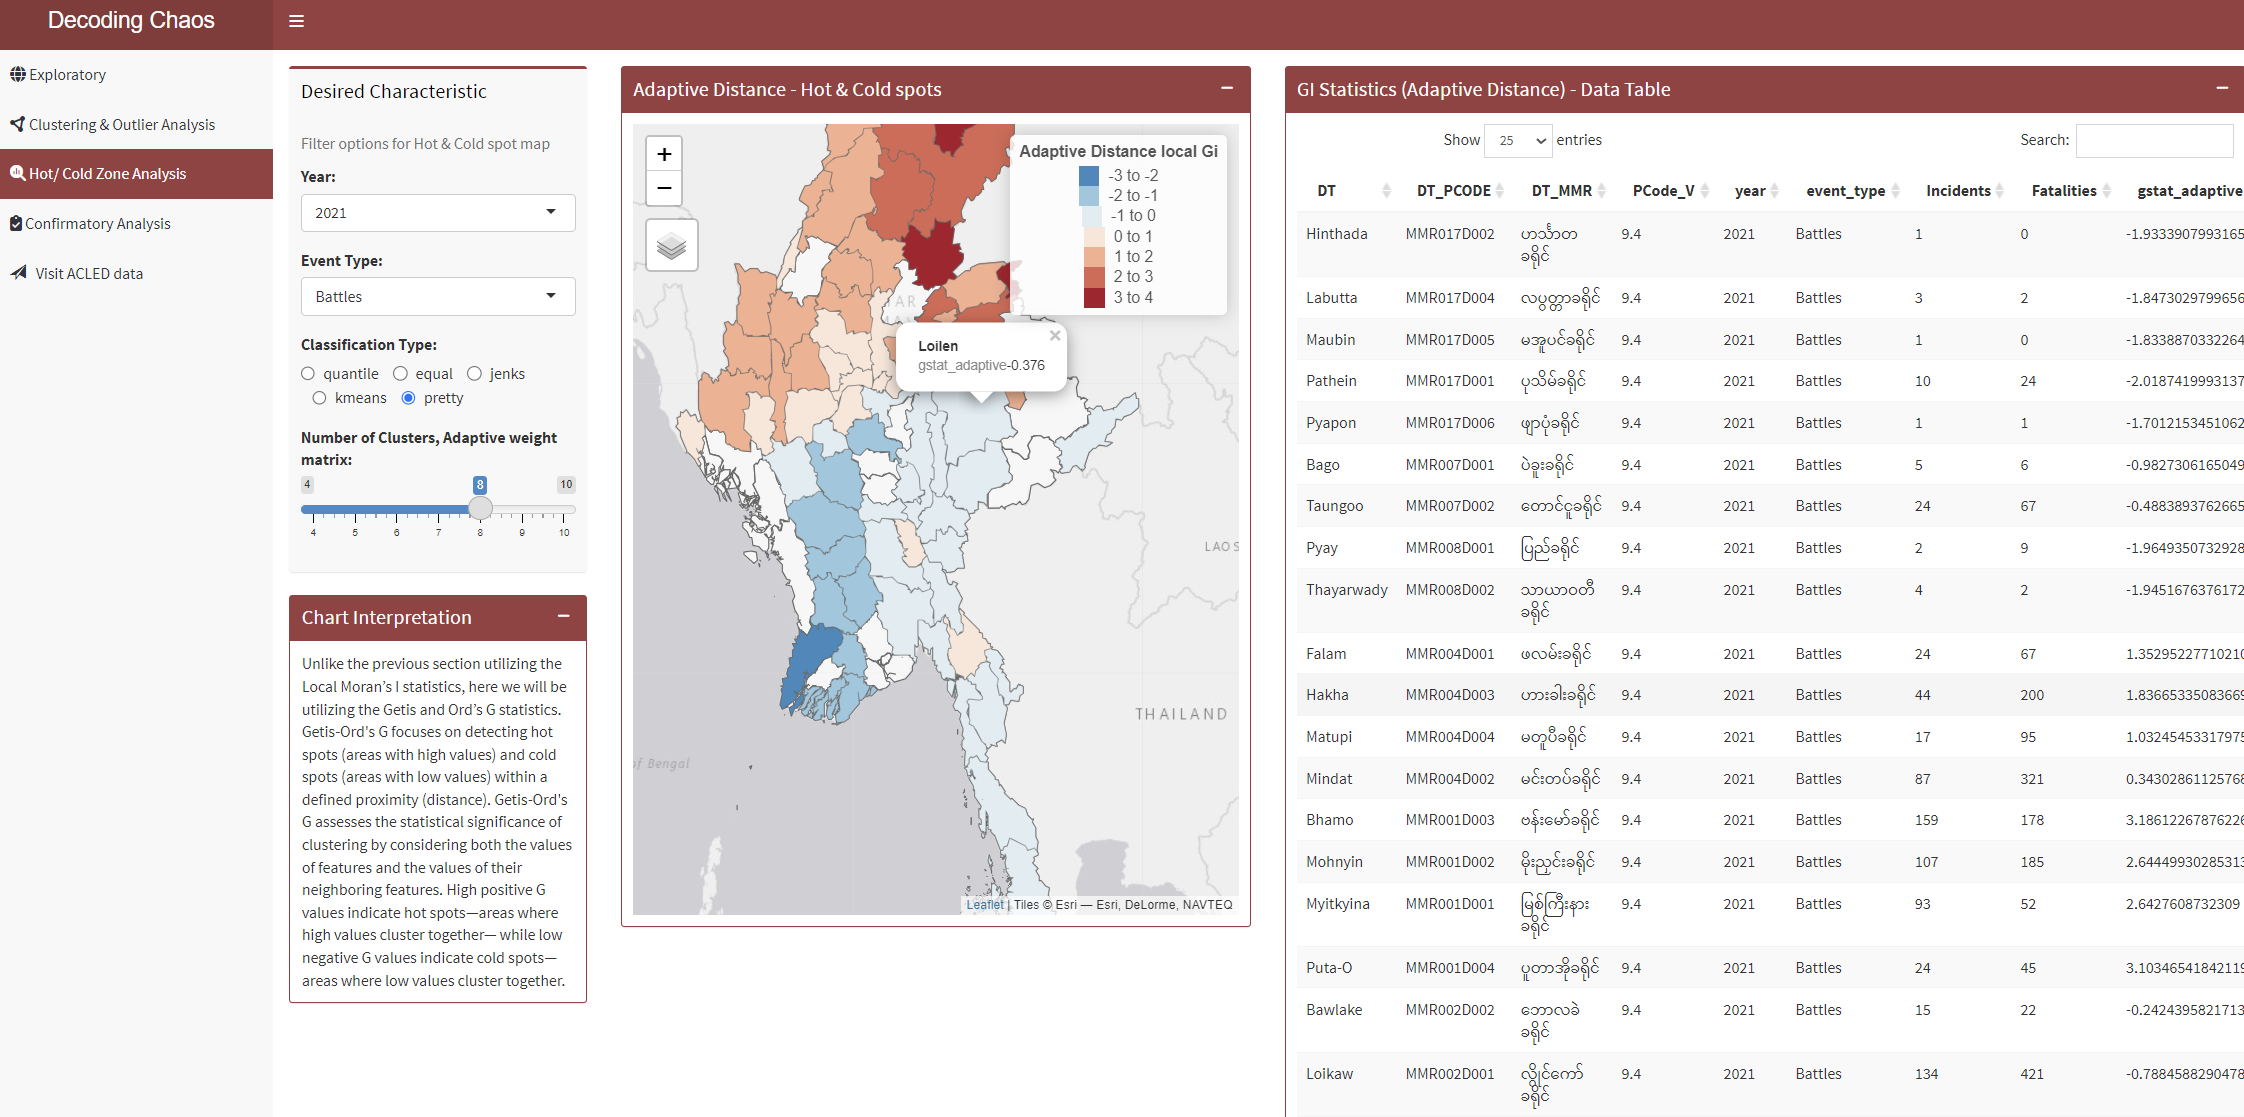Open the Event Type dropdown
This screenshot has width=2244, height=1117.
point(437,297)
